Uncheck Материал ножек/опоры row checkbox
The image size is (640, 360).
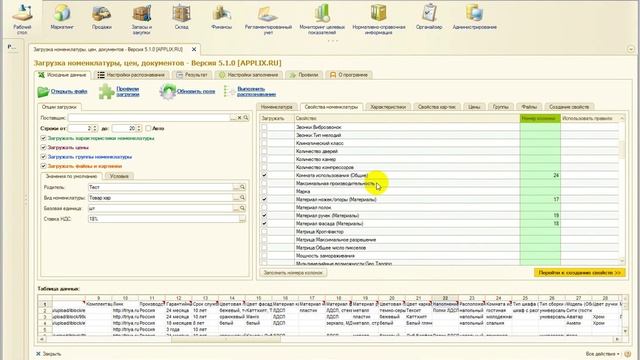(264, 200)
